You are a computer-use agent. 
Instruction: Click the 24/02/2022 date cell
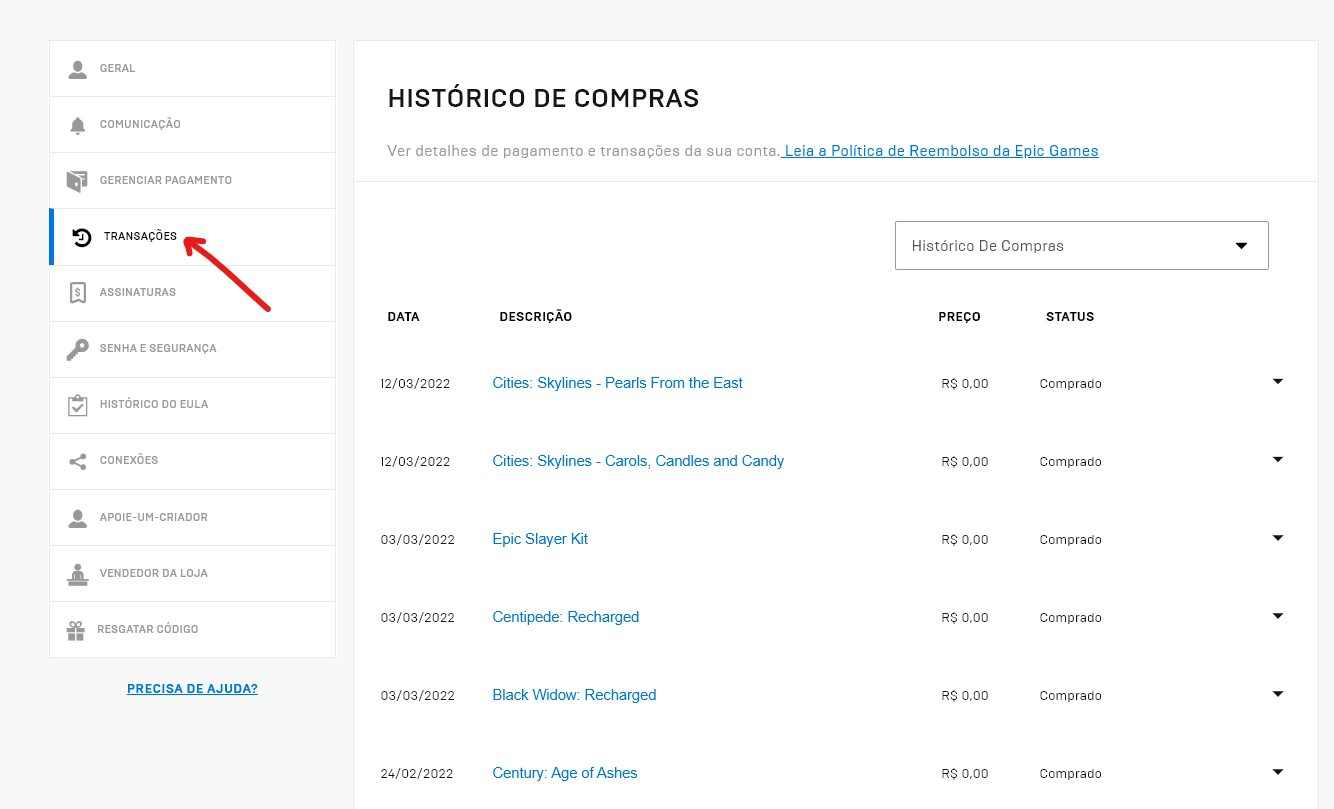(x=417, y=774)
